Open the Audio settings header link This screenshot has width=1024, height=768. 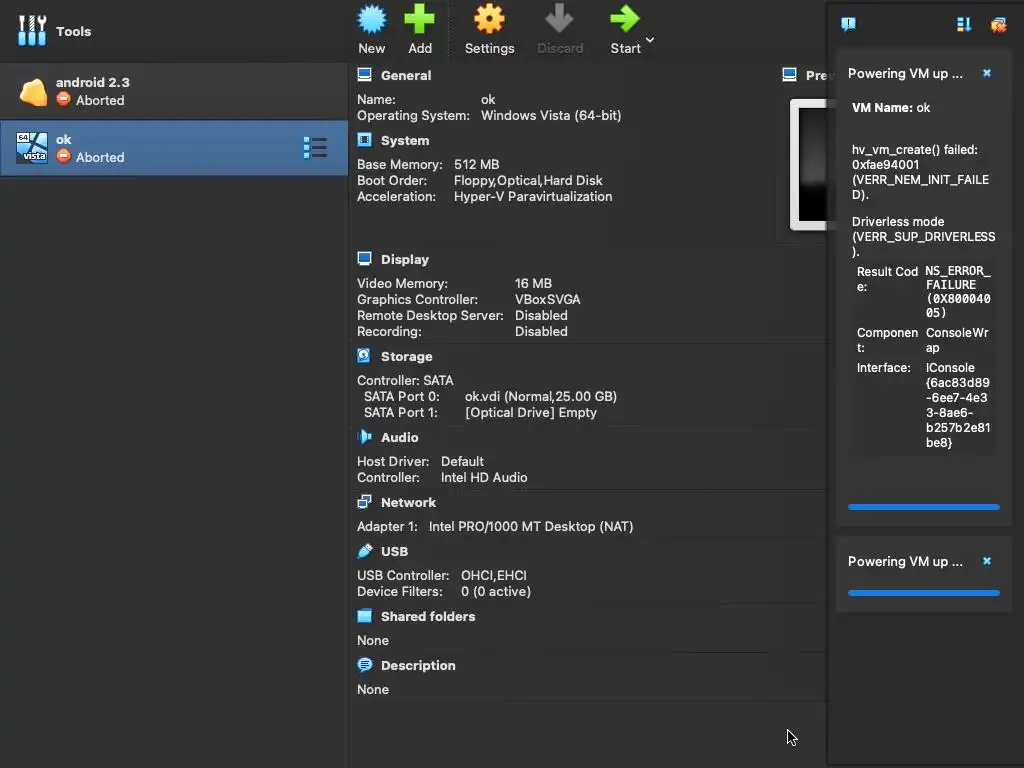pyautogui.click(x=400, y=438)
